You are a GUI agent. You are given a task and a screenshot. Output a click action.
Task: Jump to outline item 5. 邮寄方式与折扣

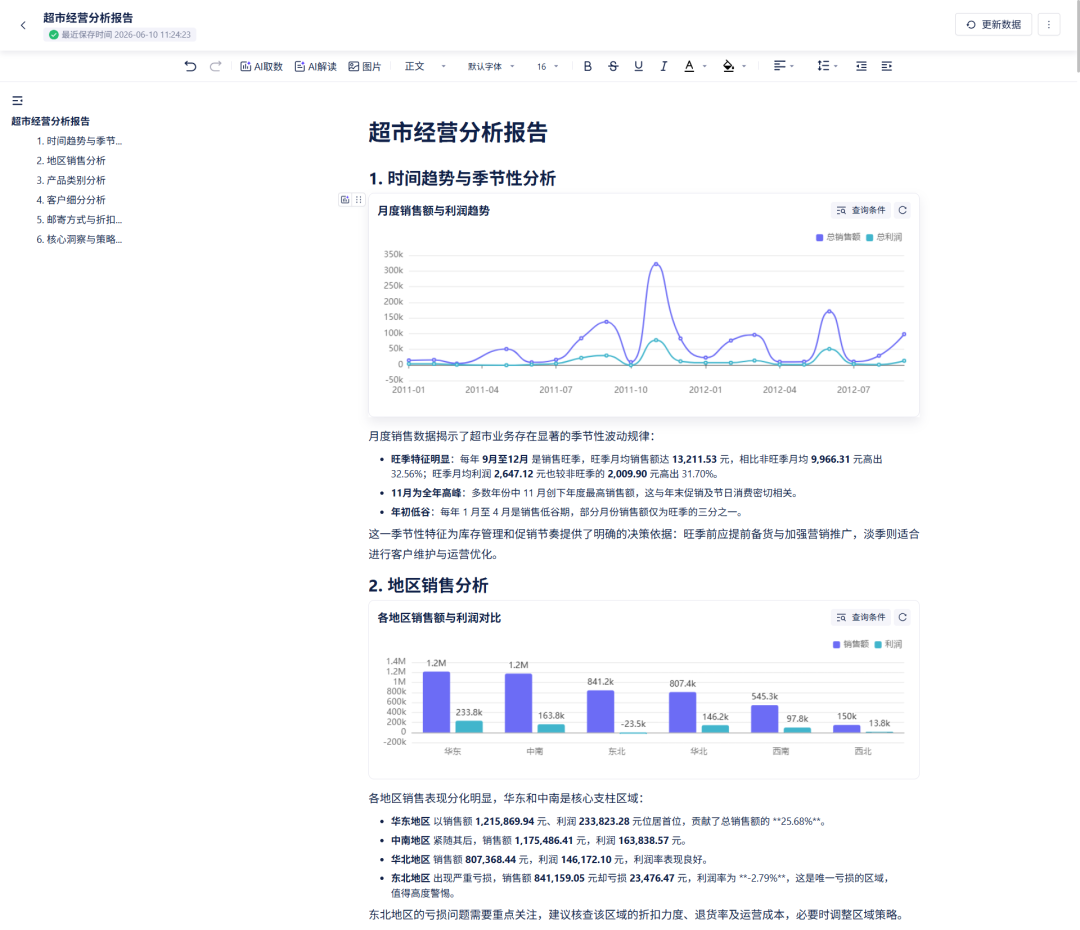tap(79, 220)
